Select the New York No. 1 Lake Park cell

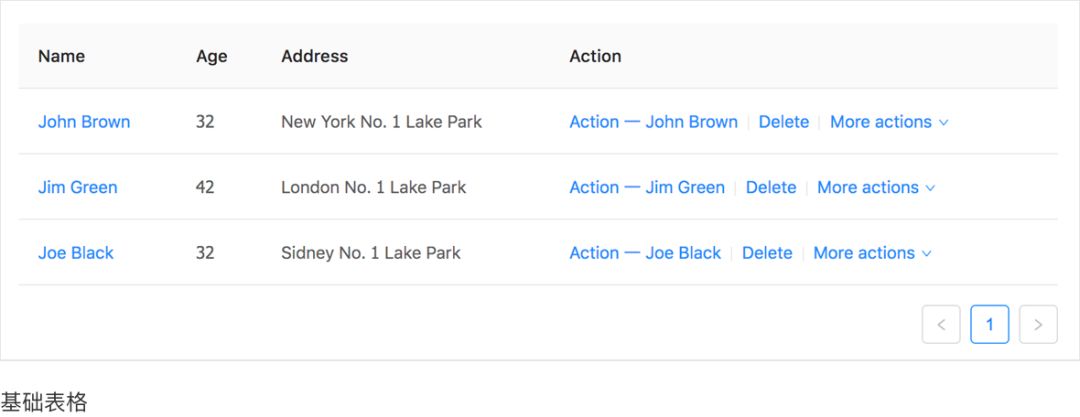[382, 122]
